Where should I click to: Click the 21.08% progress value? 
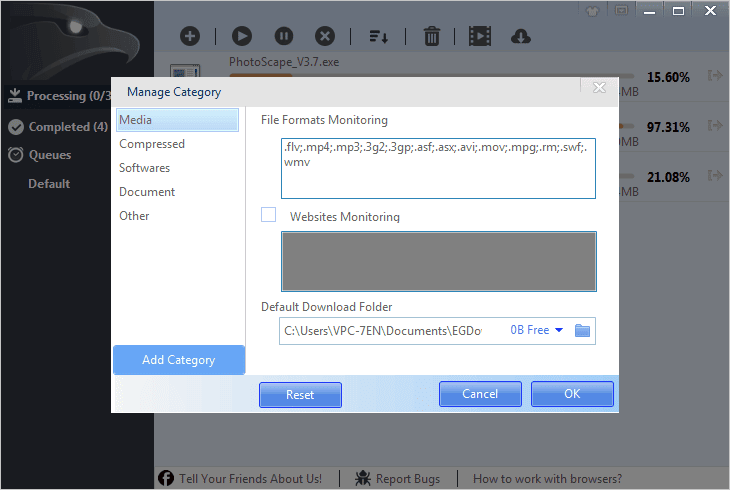668,177
